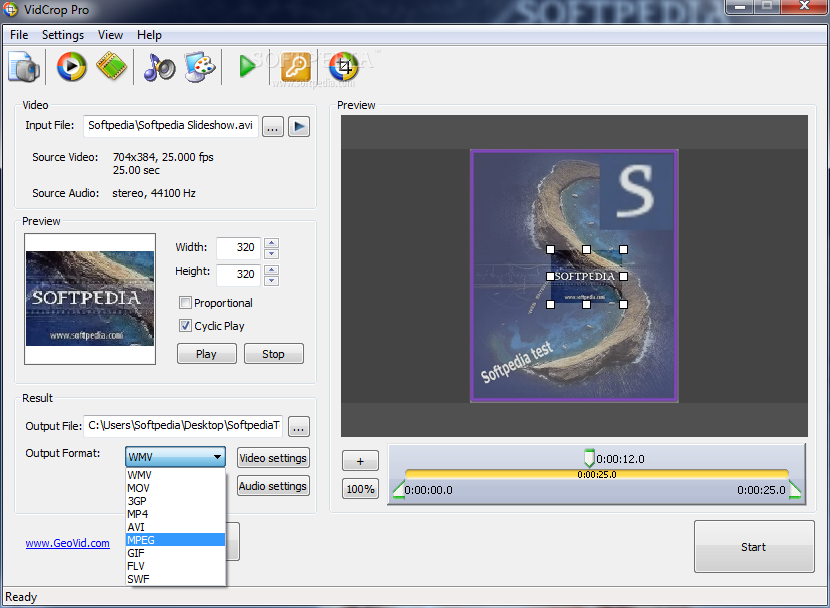Visit the www.GeoVid.com link
The image size is (830, 608).
(x=68, y=543)
